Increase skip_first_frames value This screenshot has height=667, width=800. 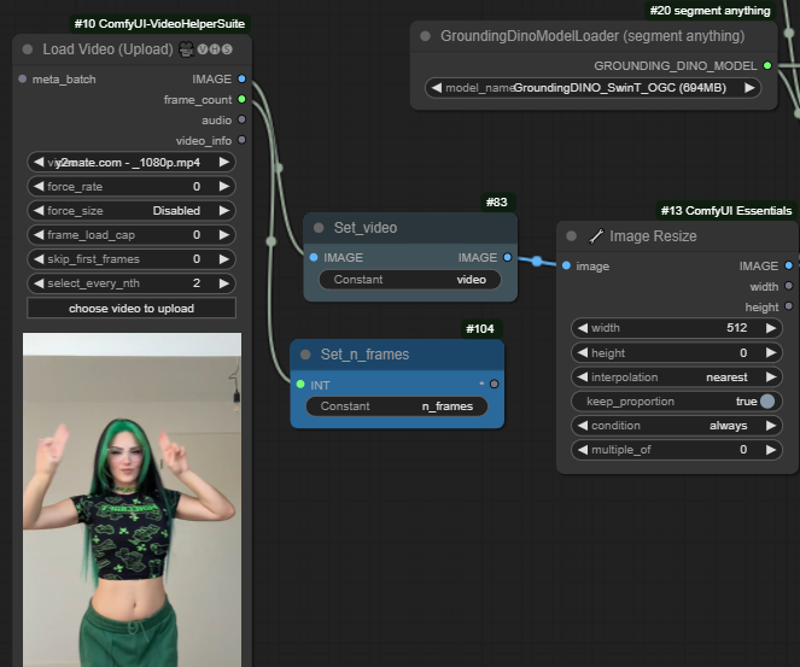click(x=224, y=259)
